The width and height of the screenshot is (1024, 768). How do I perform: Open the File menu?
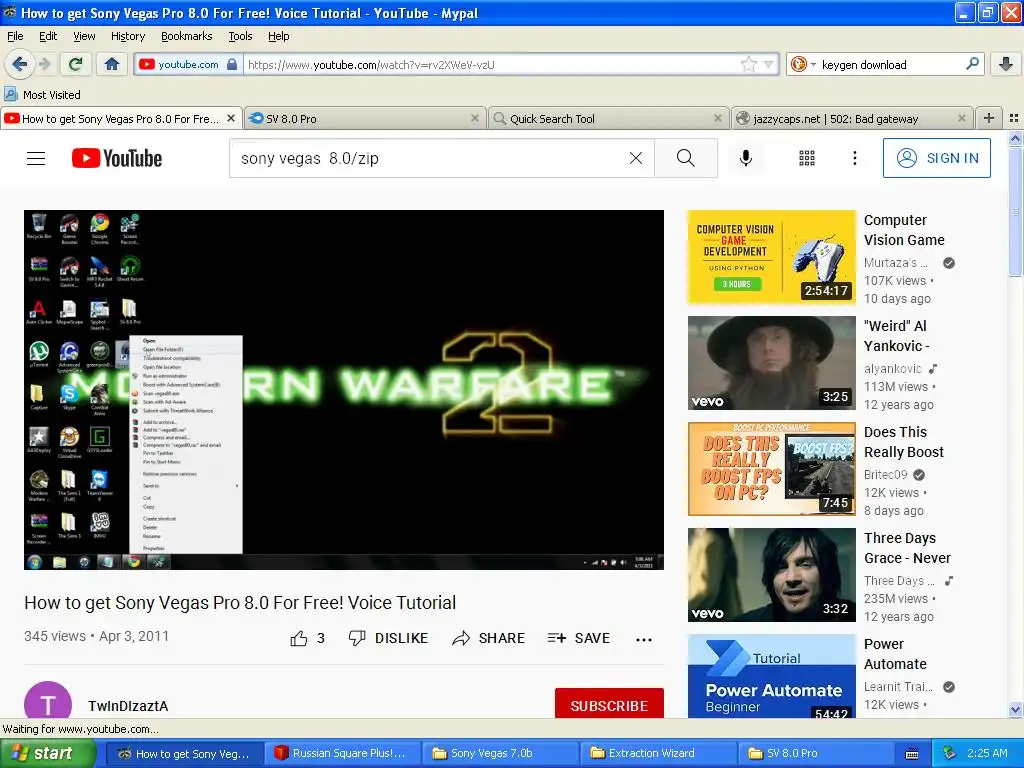[x=15, y=36]
